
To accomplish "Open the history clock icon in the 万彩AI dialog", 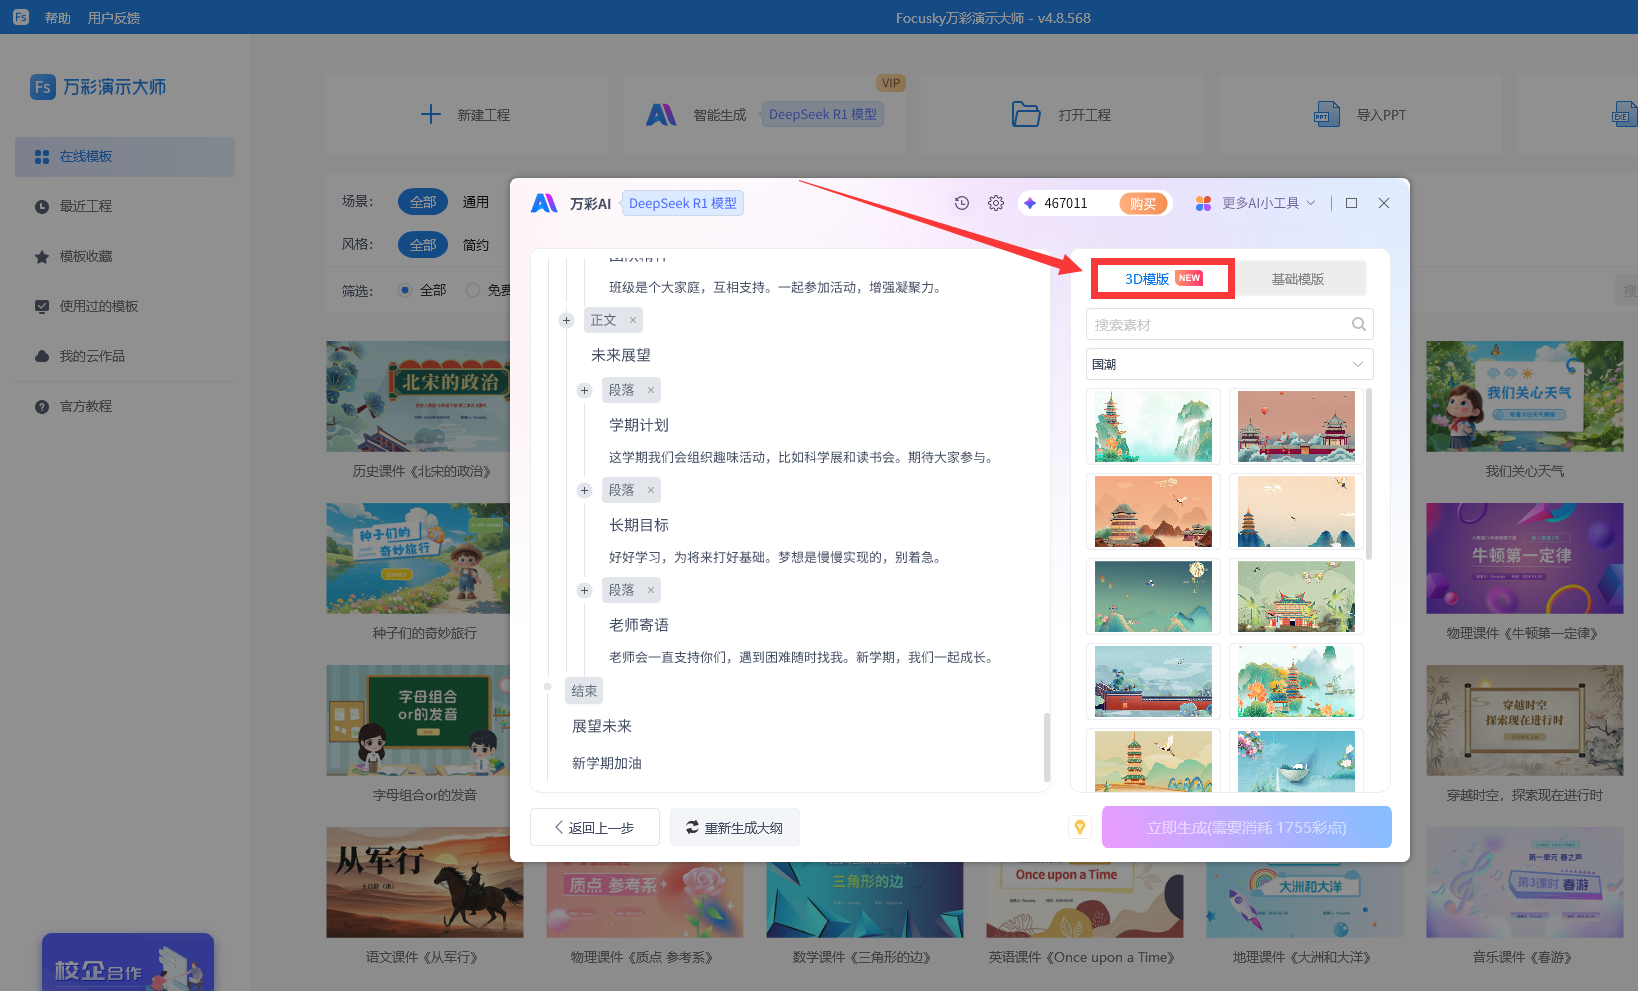I will click(x=962, y=203).
